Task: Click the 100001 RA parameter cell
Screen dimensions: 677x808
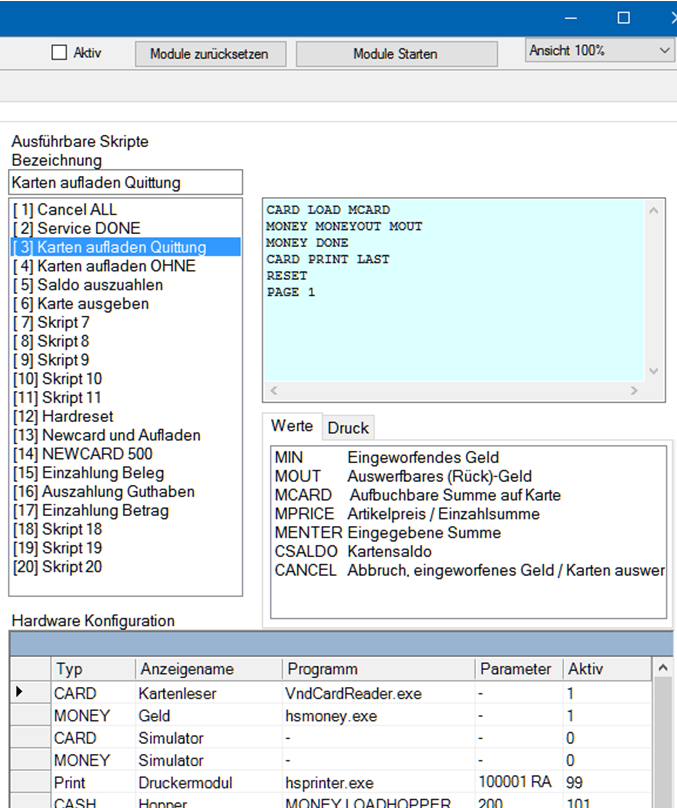Action: point(519,782)
